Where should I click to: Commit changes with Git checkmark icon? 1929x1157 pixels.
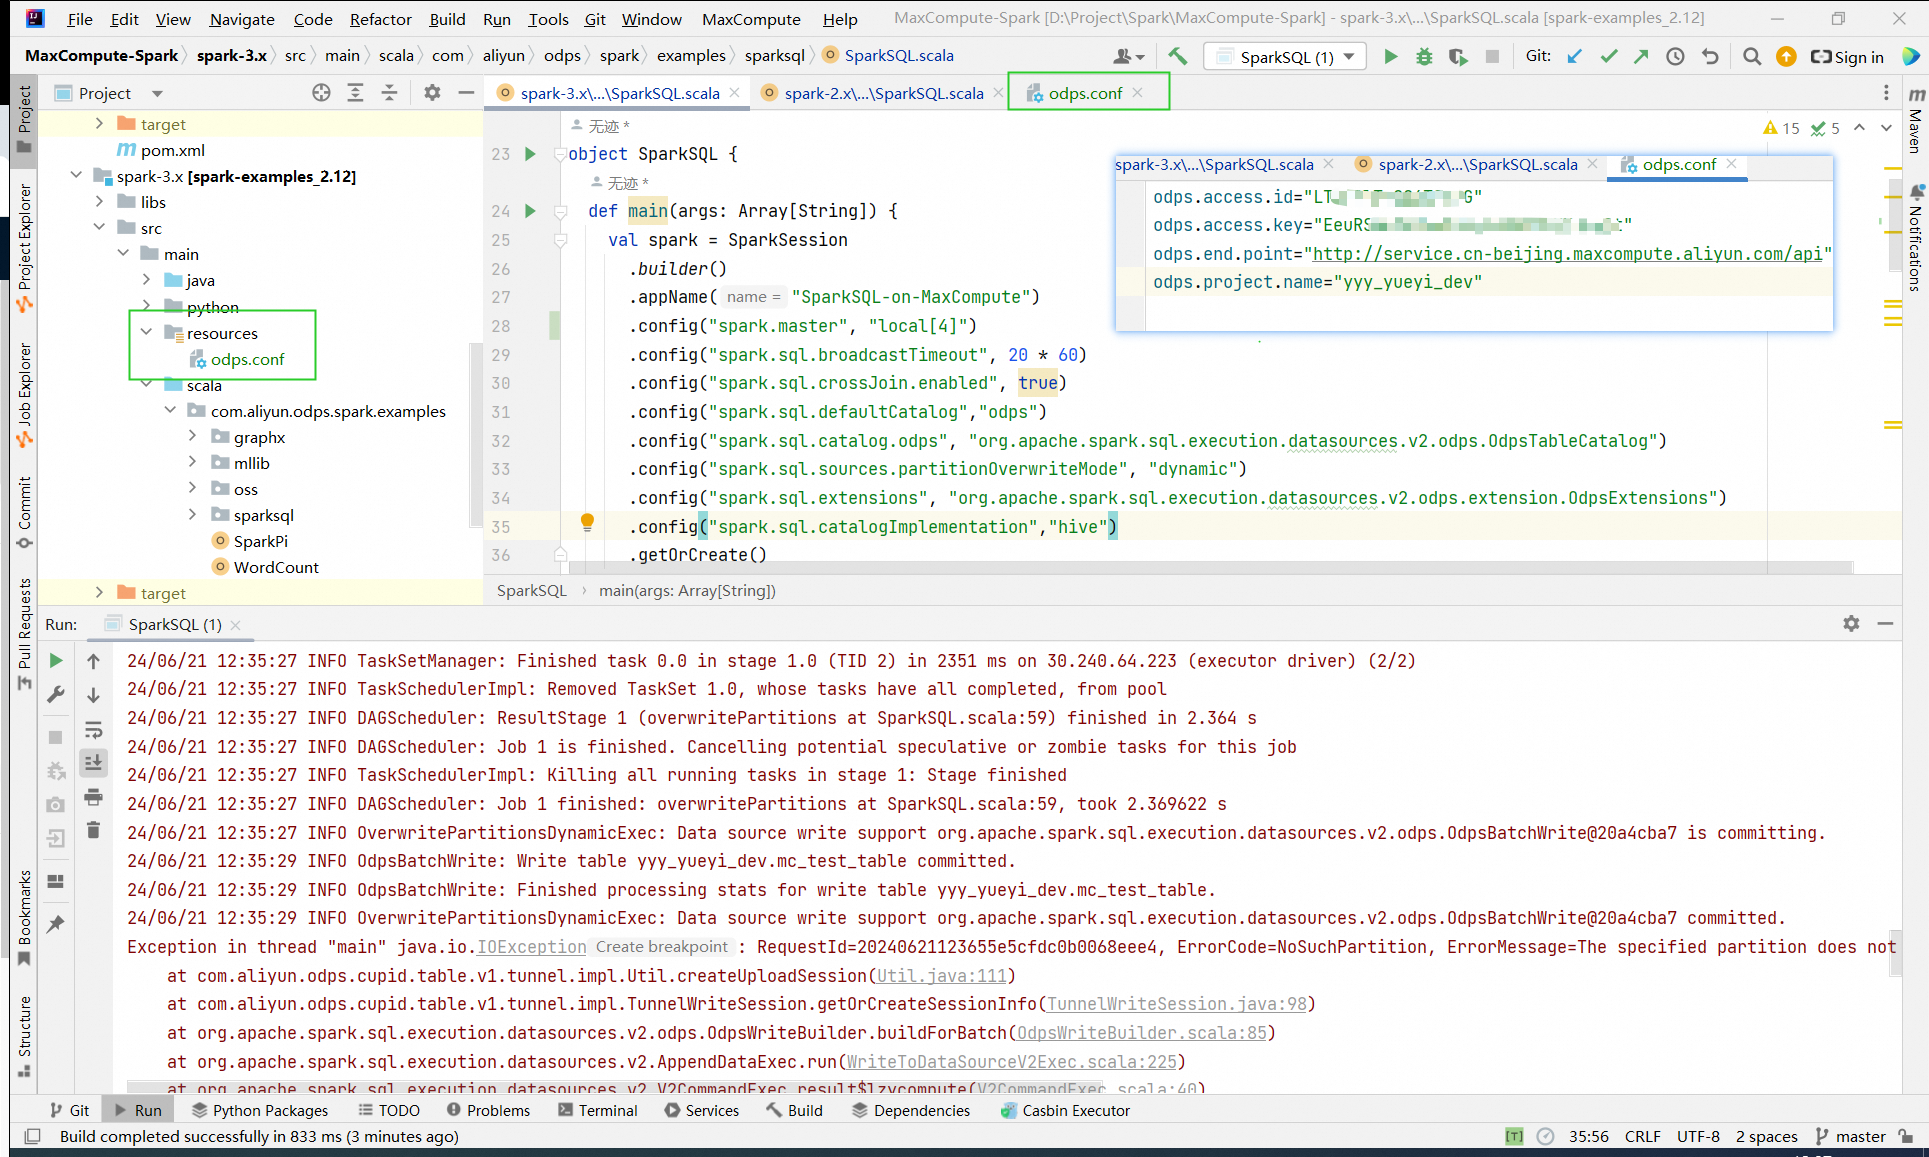click(1608, 57)
